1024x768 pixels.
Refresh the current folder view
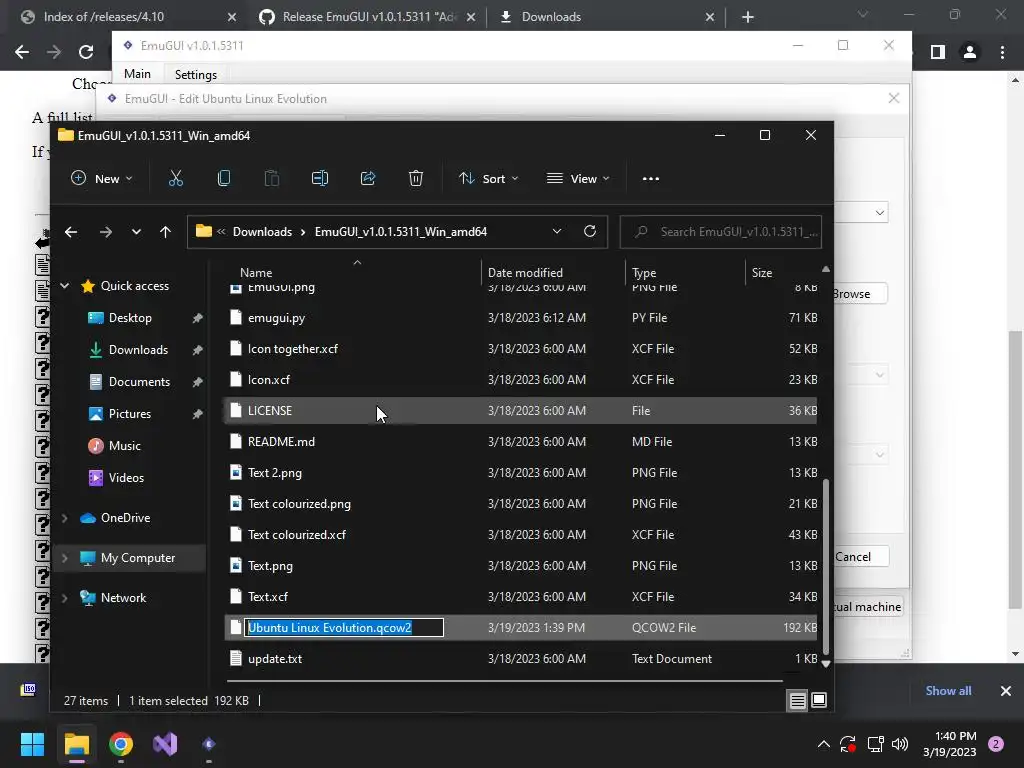point(590,231)
